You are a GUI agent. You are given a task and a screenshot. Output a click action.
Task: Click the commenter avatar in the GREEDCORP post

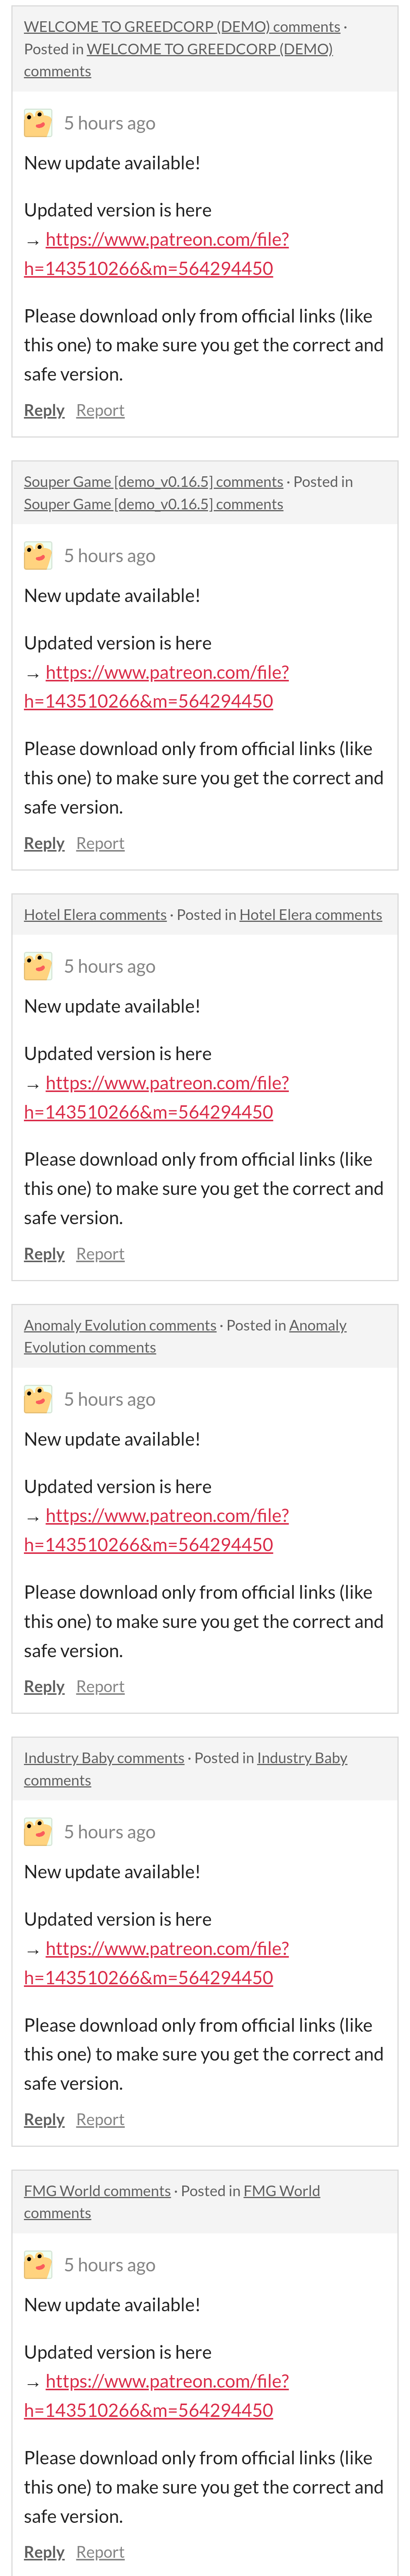pyautogui.click(x=38, y=123)
